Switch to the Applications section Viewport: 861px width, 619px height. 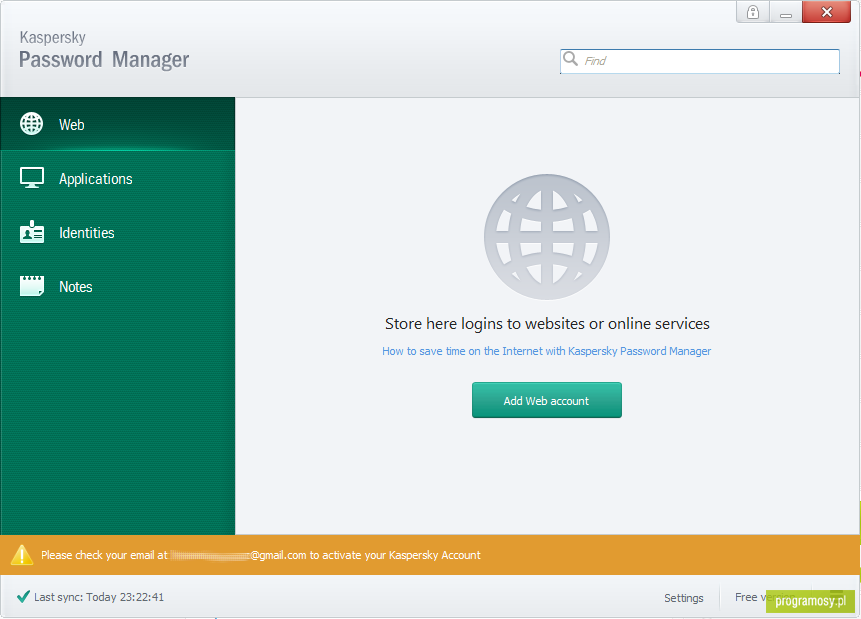click(118, 179)
